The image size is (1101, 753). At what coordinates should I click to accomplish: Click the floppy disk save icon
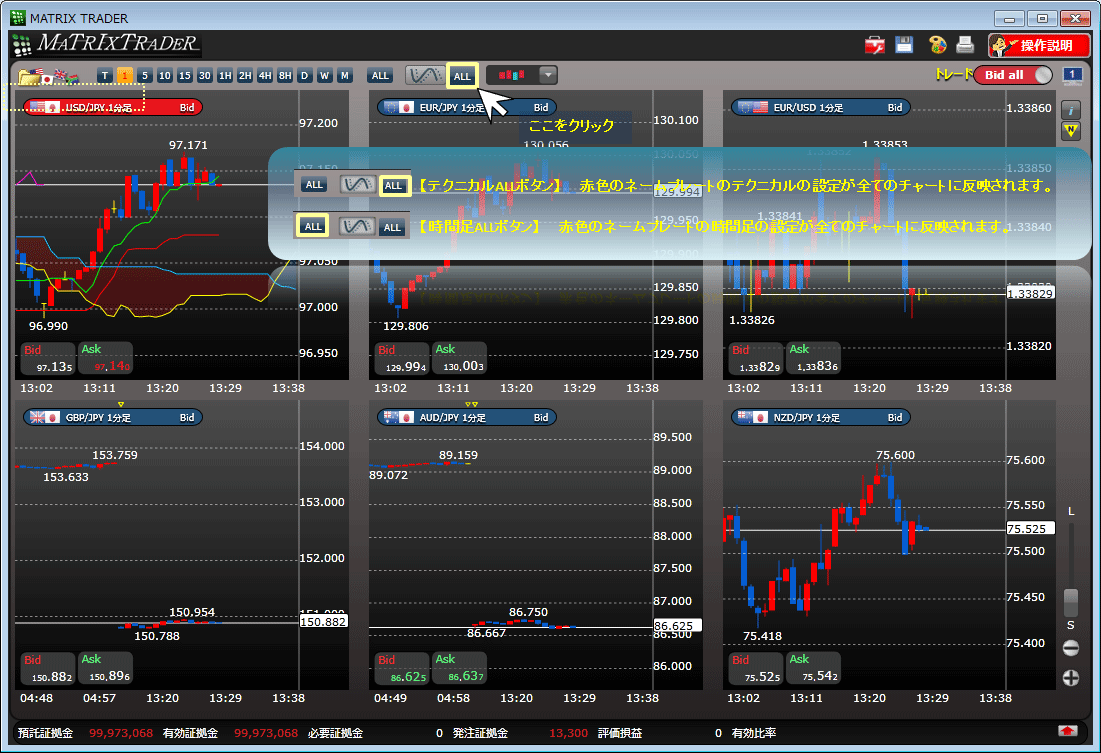tap(904, 45)
